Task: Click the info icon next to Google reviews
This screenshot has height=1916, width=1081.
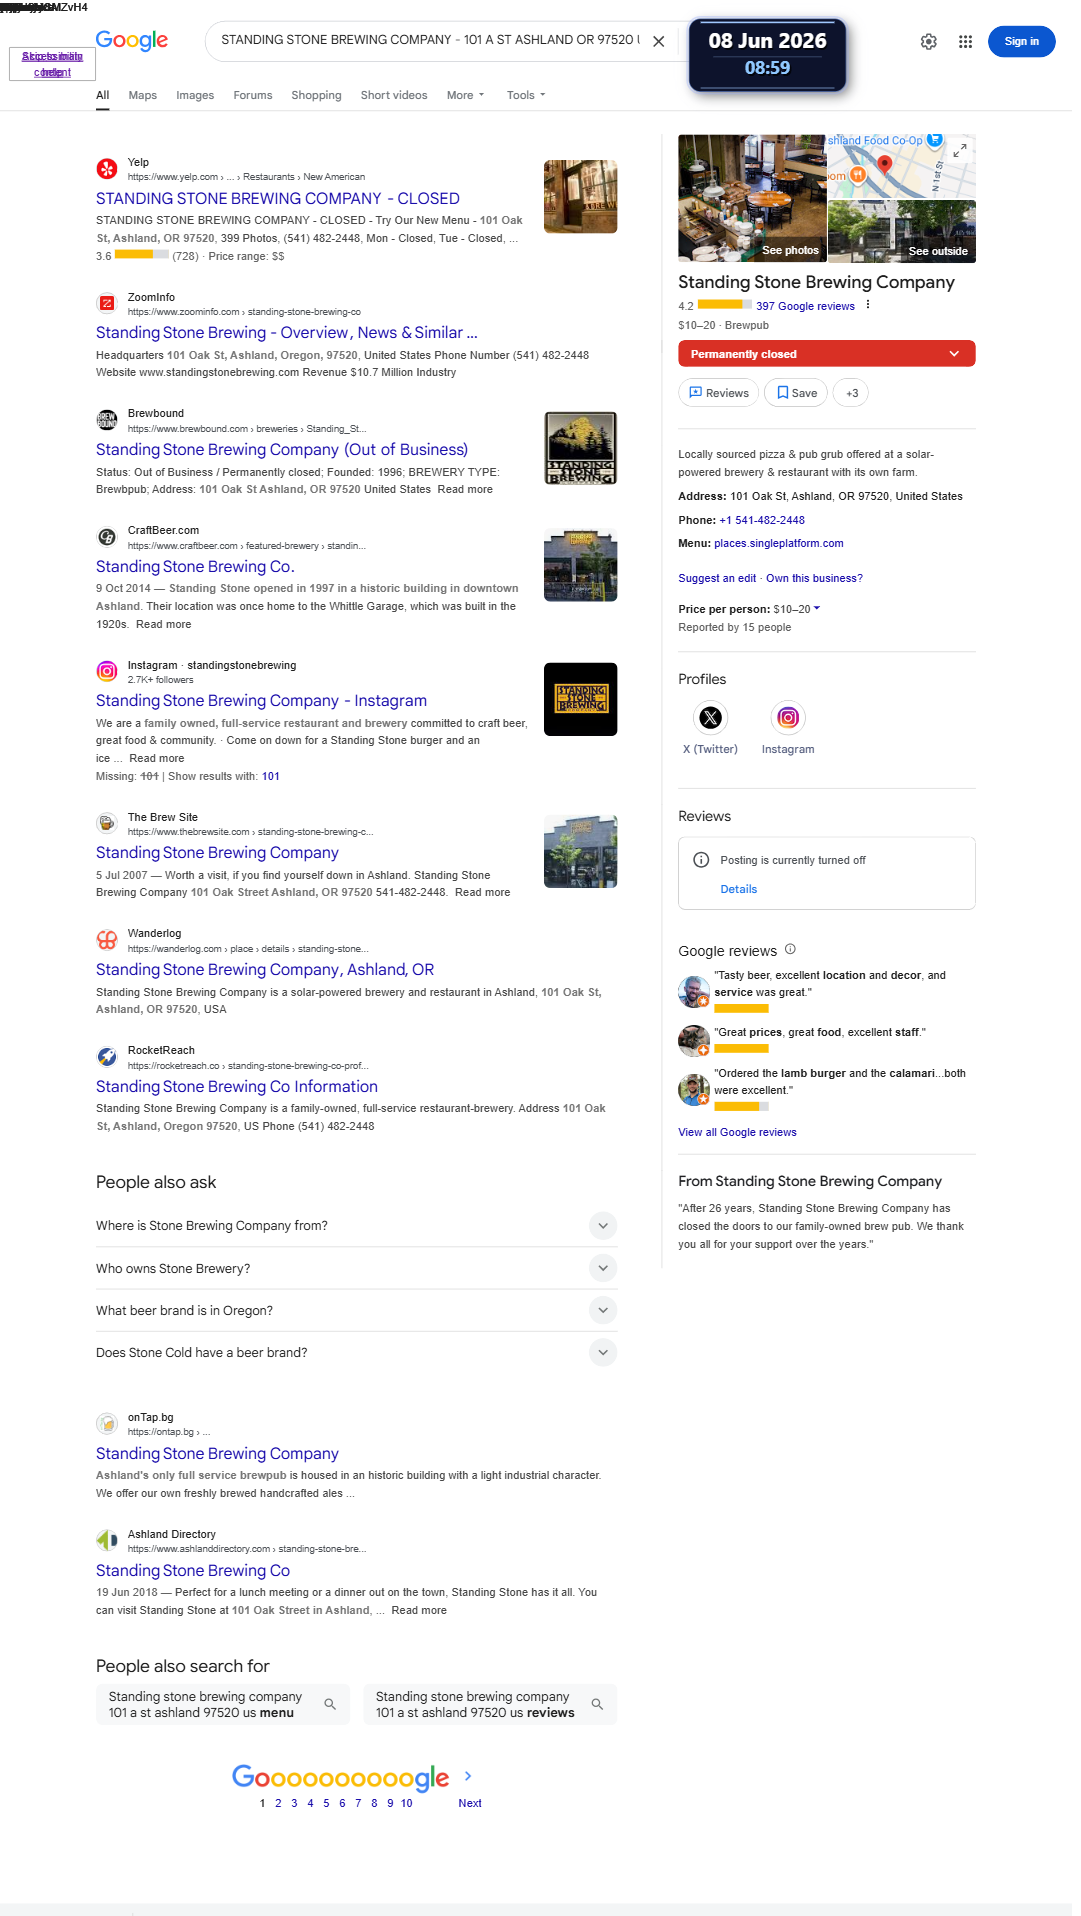Action: [x=790, y=949]
